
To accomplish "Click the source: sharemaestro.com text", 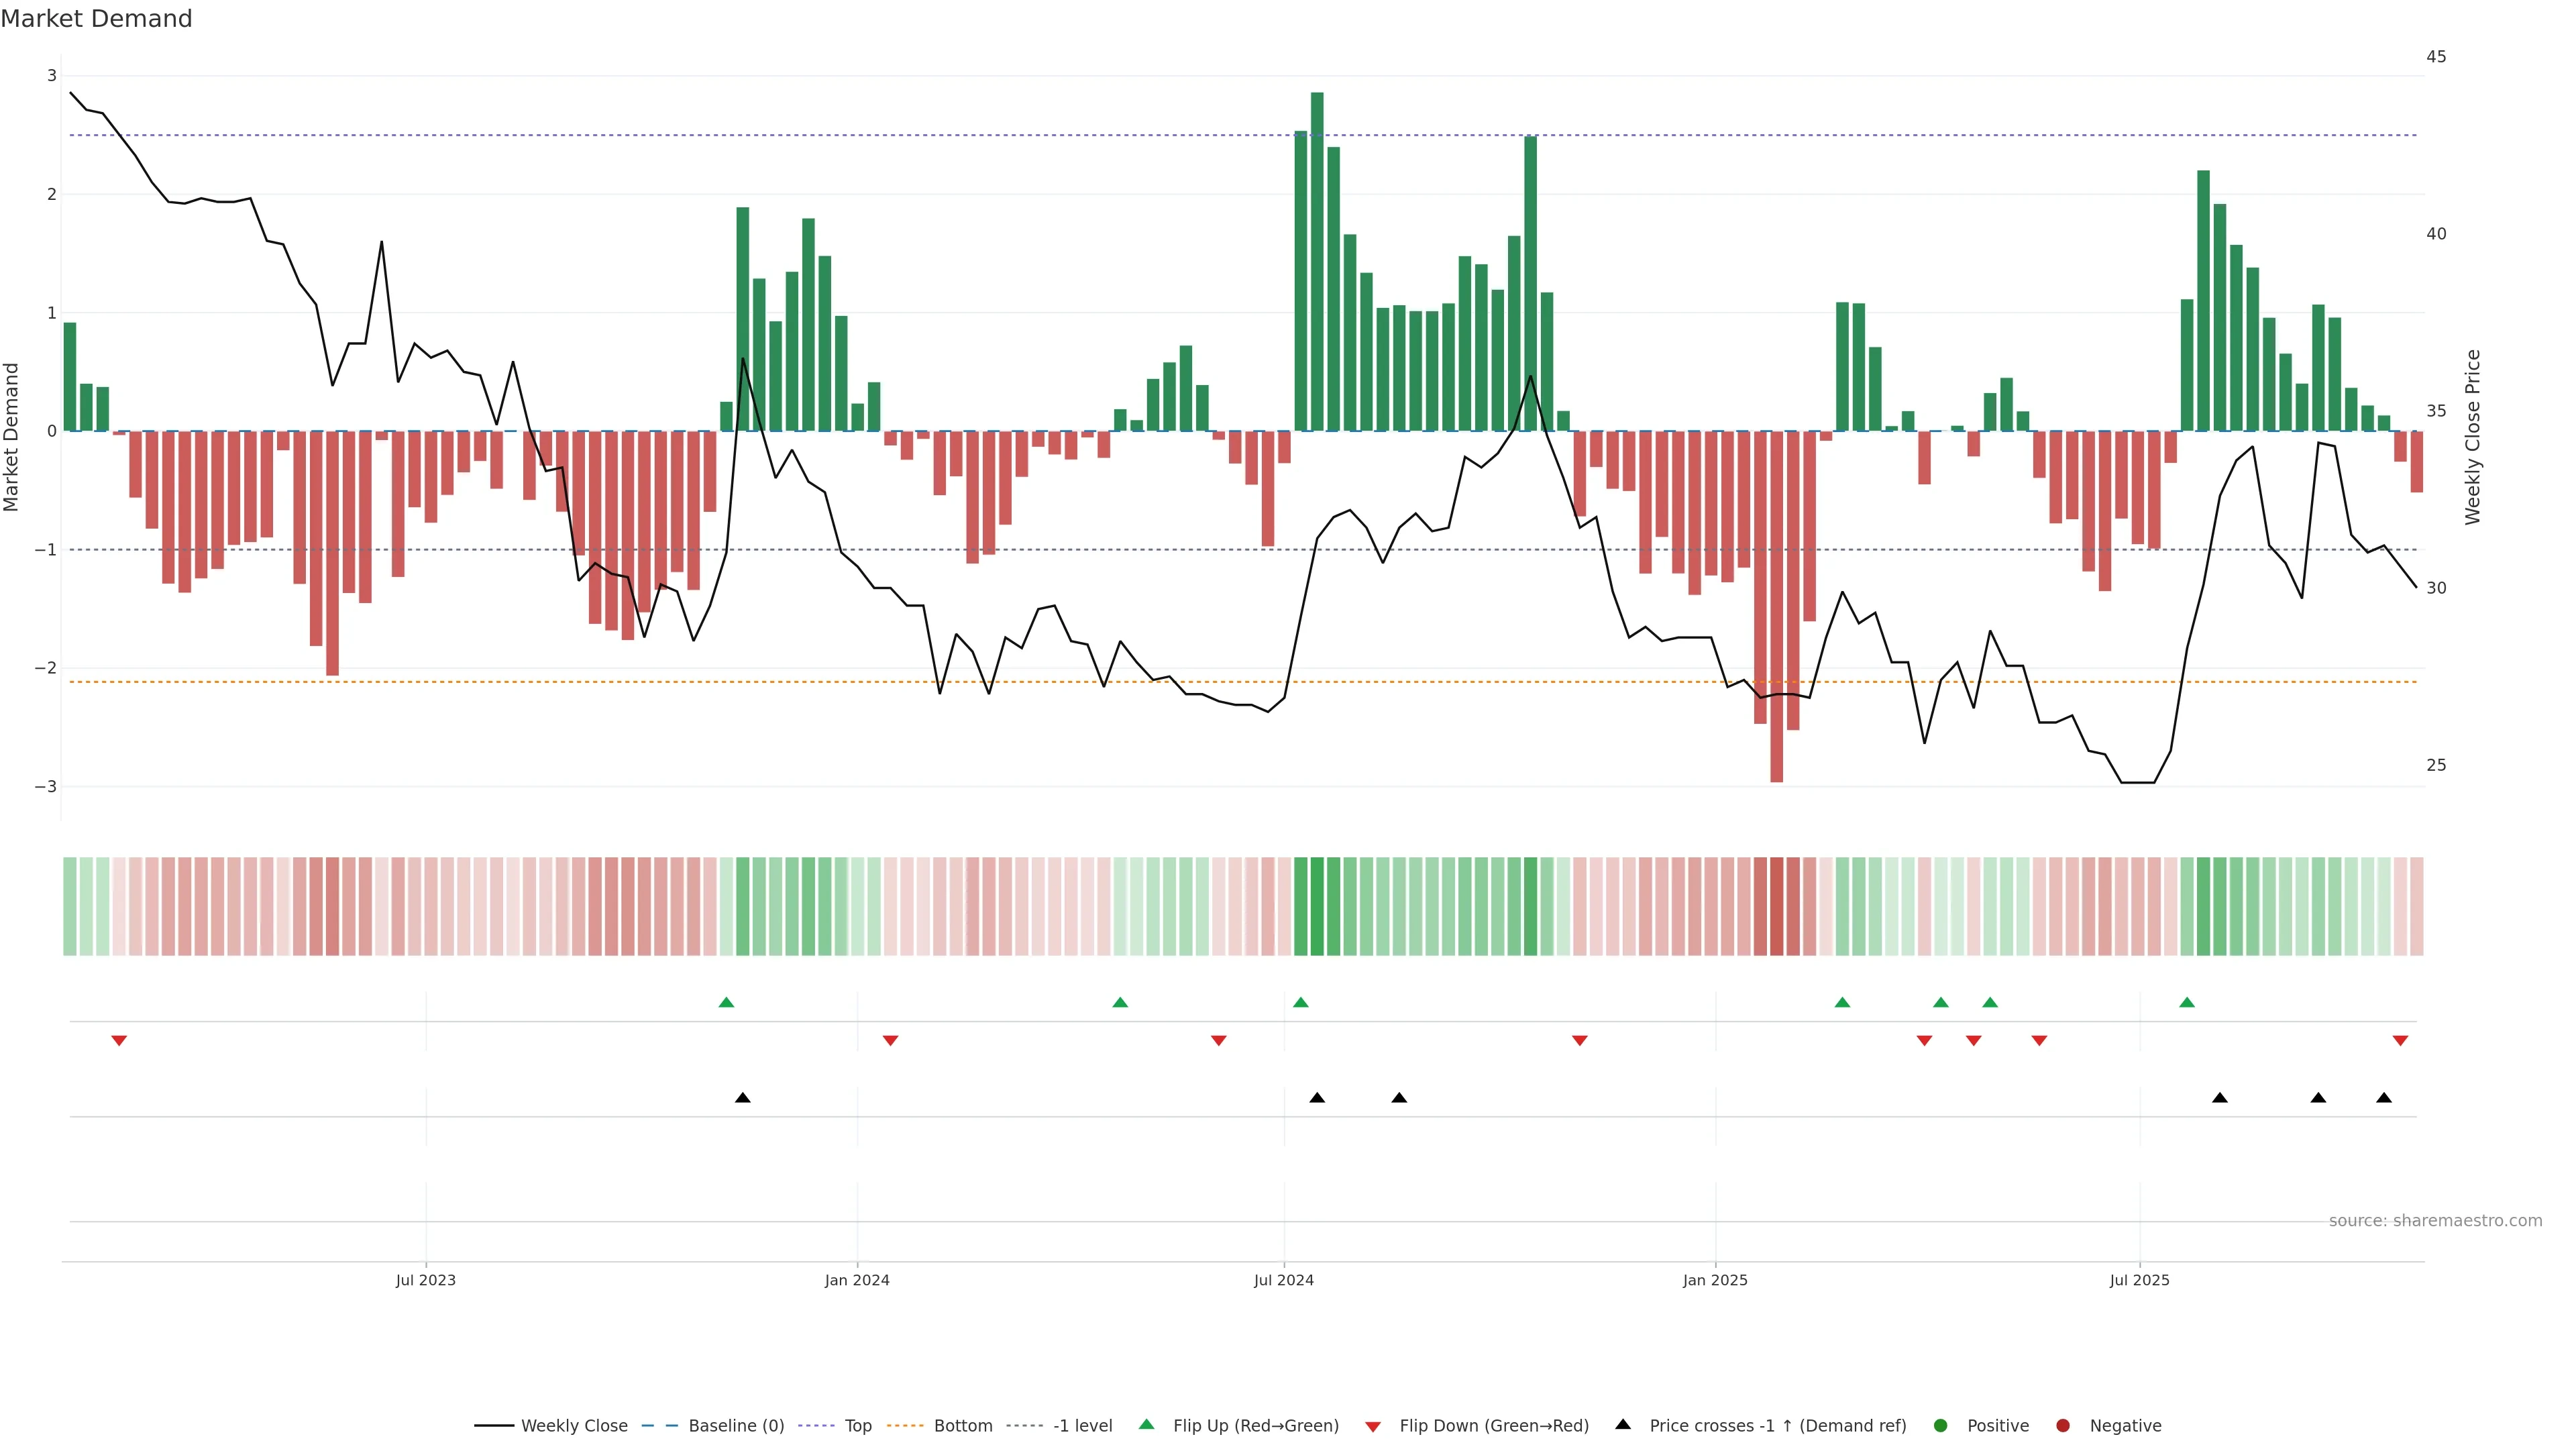I will [2435, 1221].
